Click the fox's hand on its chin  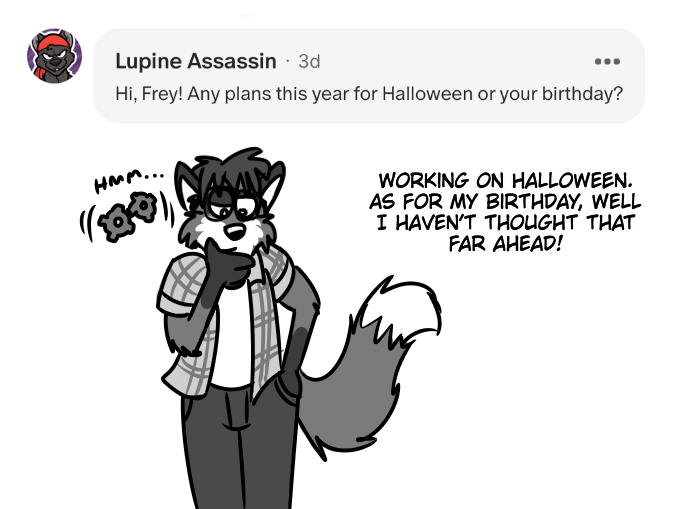point(227,265)
